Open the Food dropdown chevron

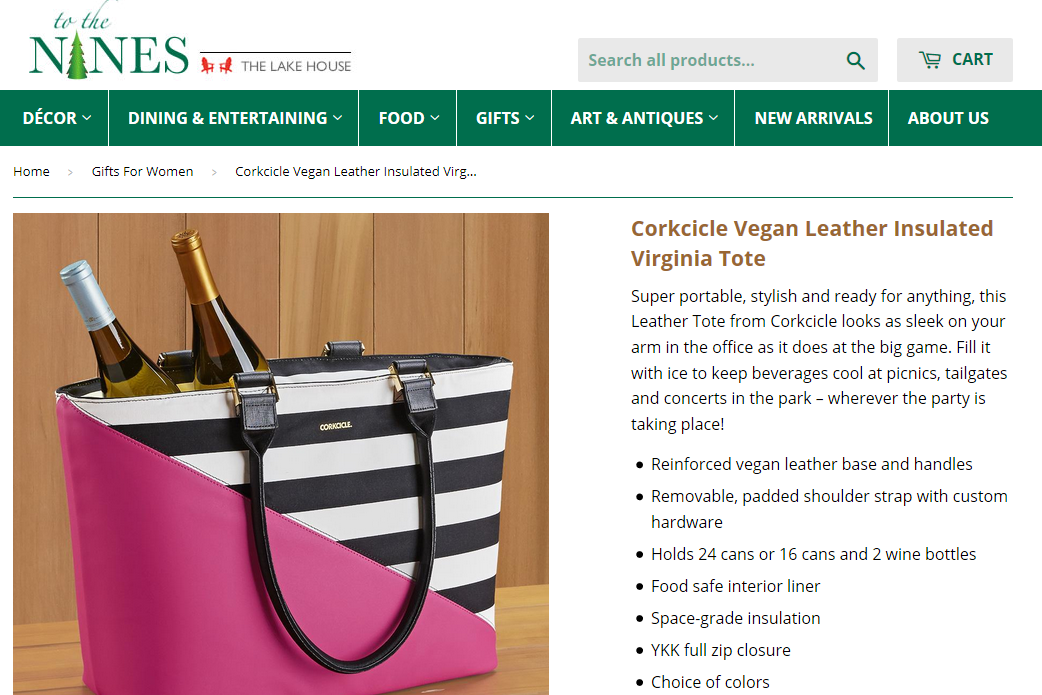tap(435, 118)
